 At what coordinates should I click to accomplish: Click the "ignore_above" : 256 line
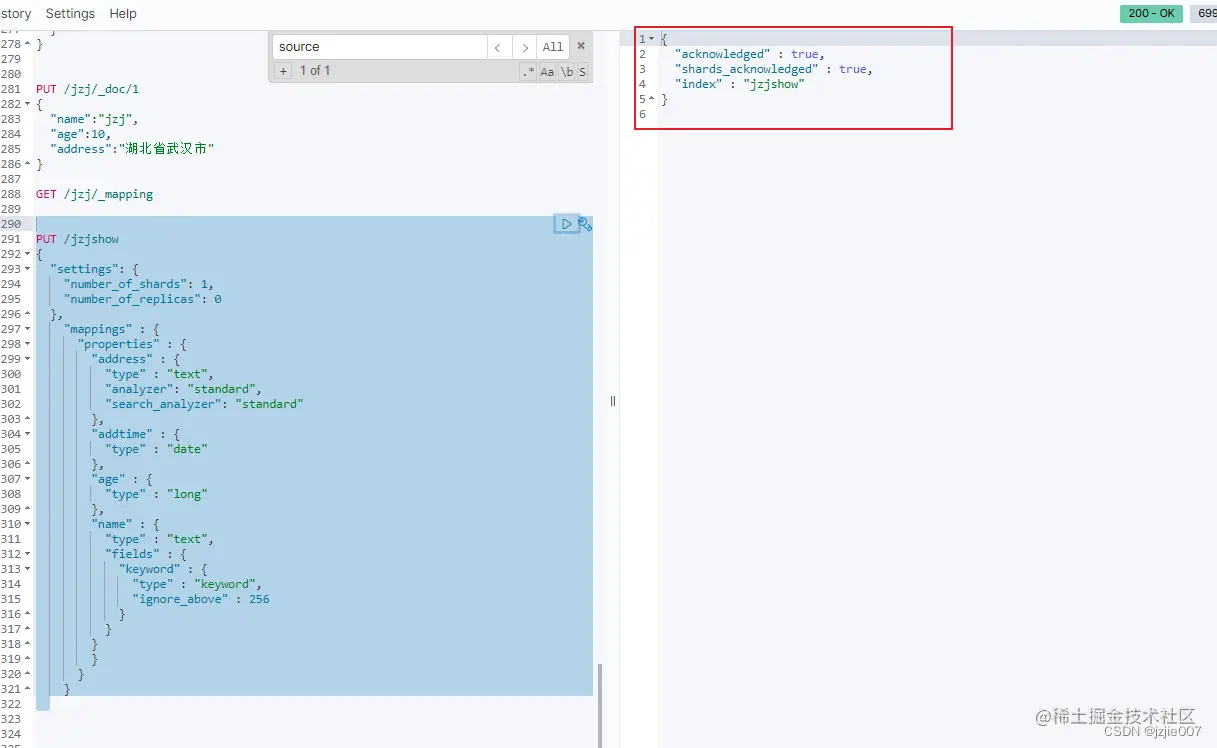pos(201,599)
